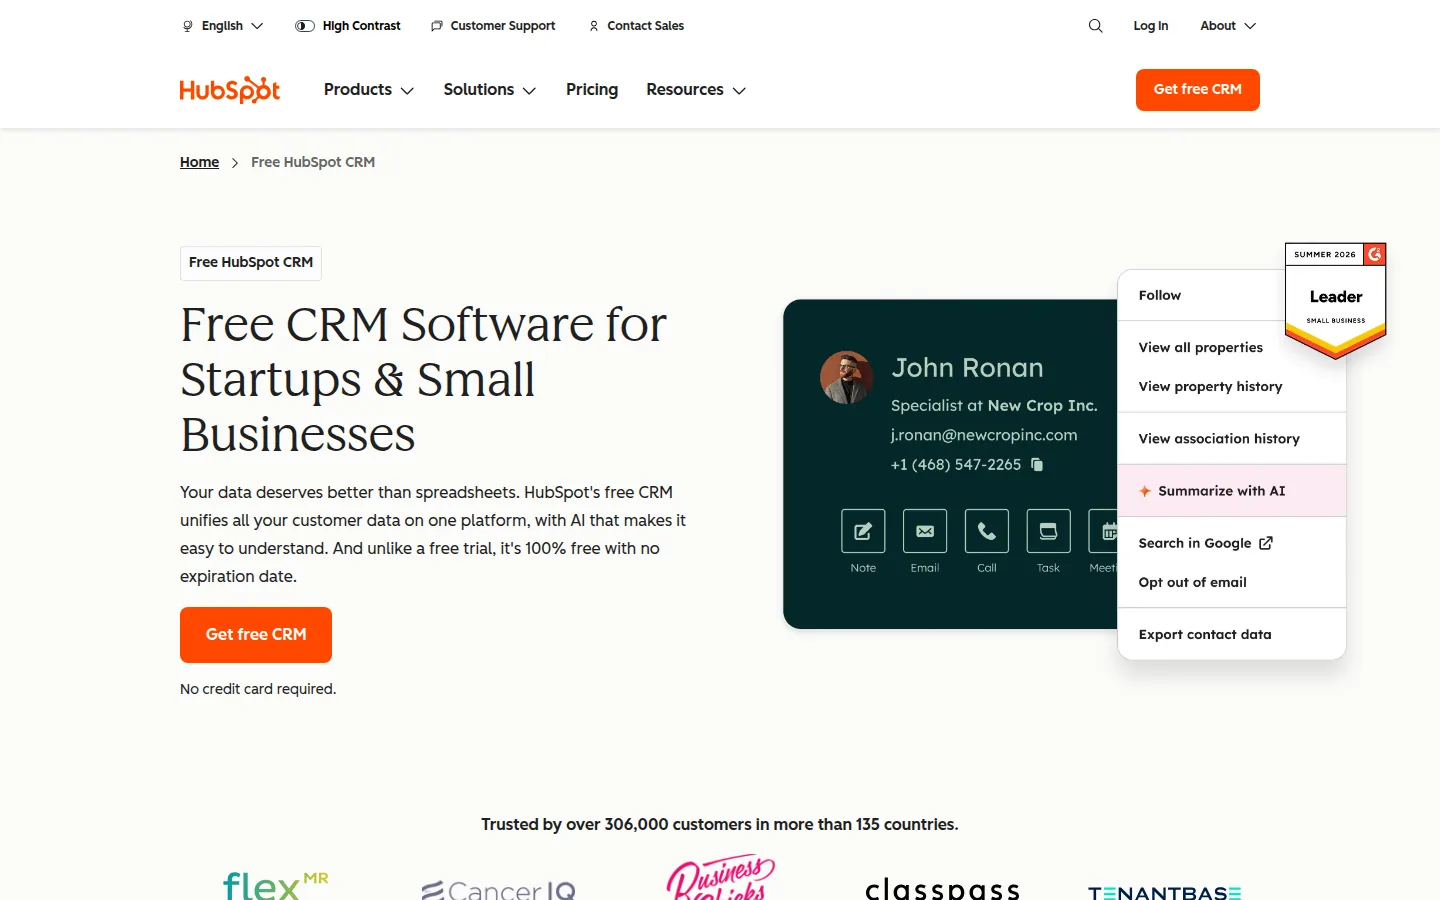Click the CancerIQ logo

click(498, 889)
